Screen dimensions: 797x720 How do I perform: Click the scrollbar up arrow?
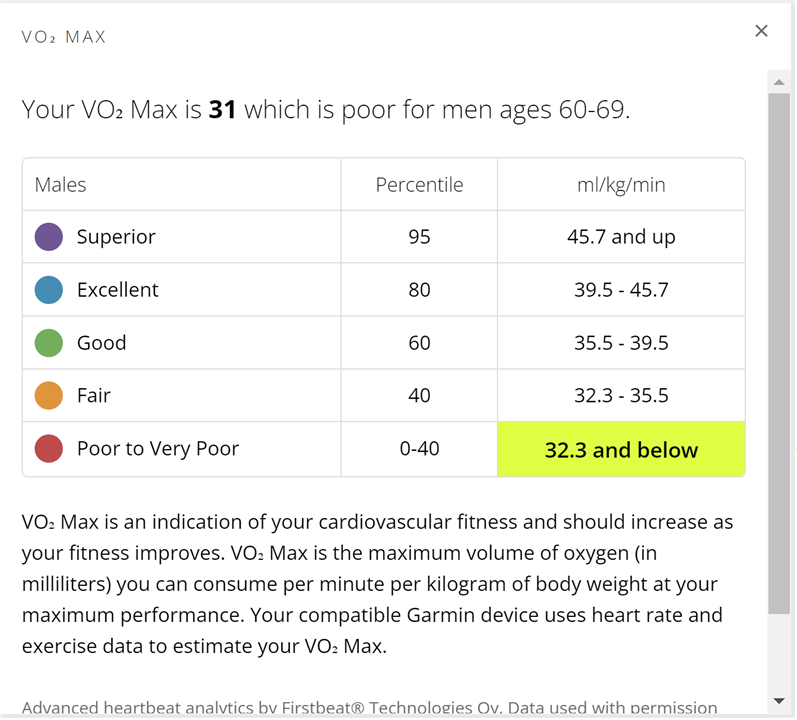tap(779, 82)
